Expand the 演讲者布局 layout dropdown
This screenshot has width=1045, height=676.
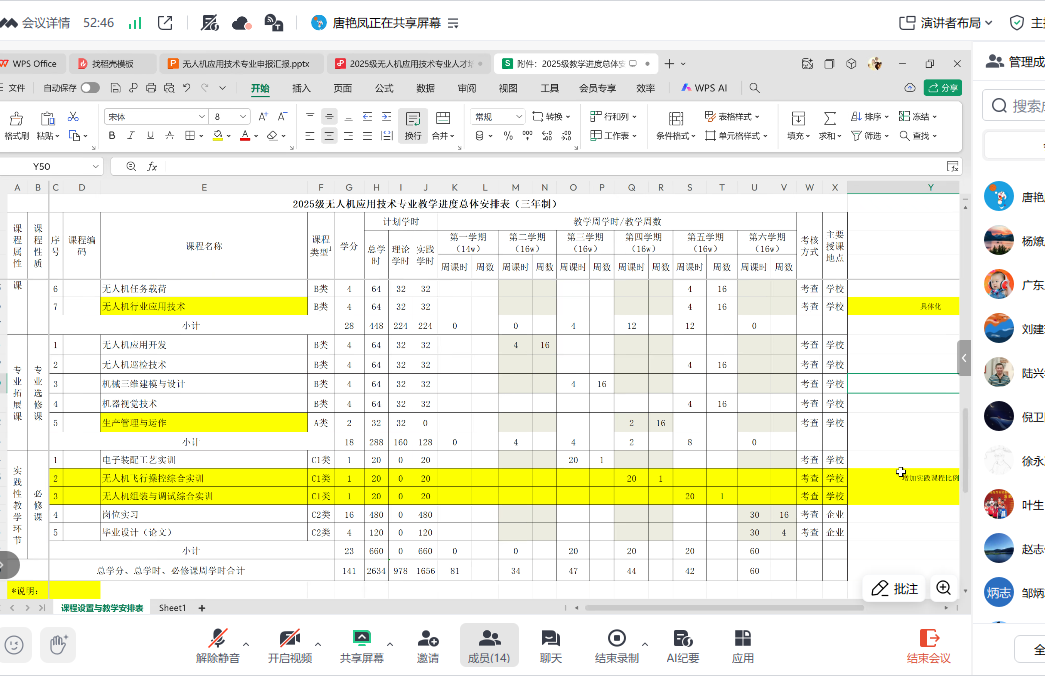946,22
